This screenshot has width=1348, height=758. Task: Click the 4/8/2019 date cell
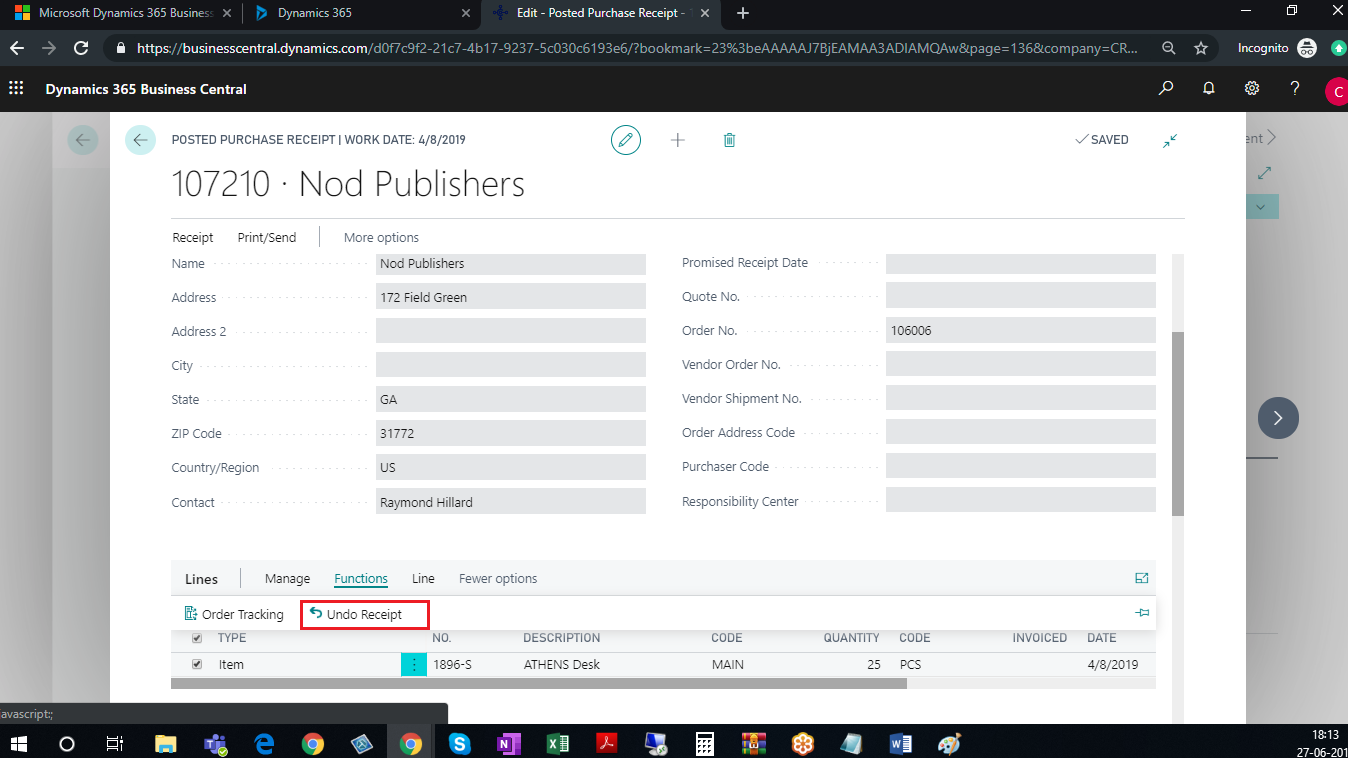(1112, 664)
